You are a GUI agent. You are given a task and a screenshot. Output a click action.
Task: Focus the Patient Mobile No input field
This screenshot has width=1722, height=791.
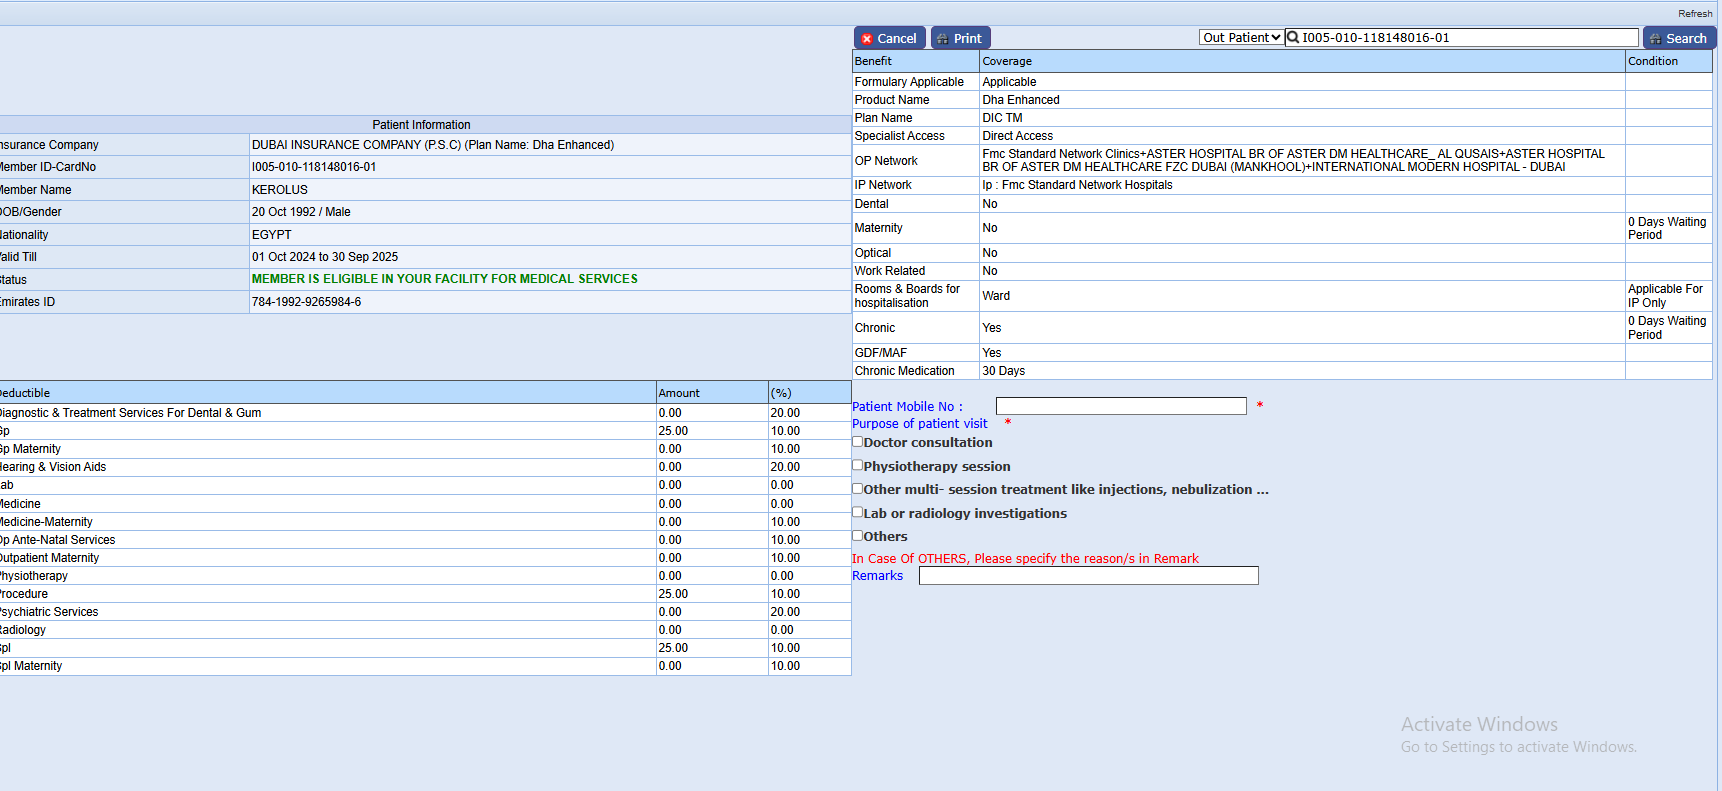coord(1120,406)
